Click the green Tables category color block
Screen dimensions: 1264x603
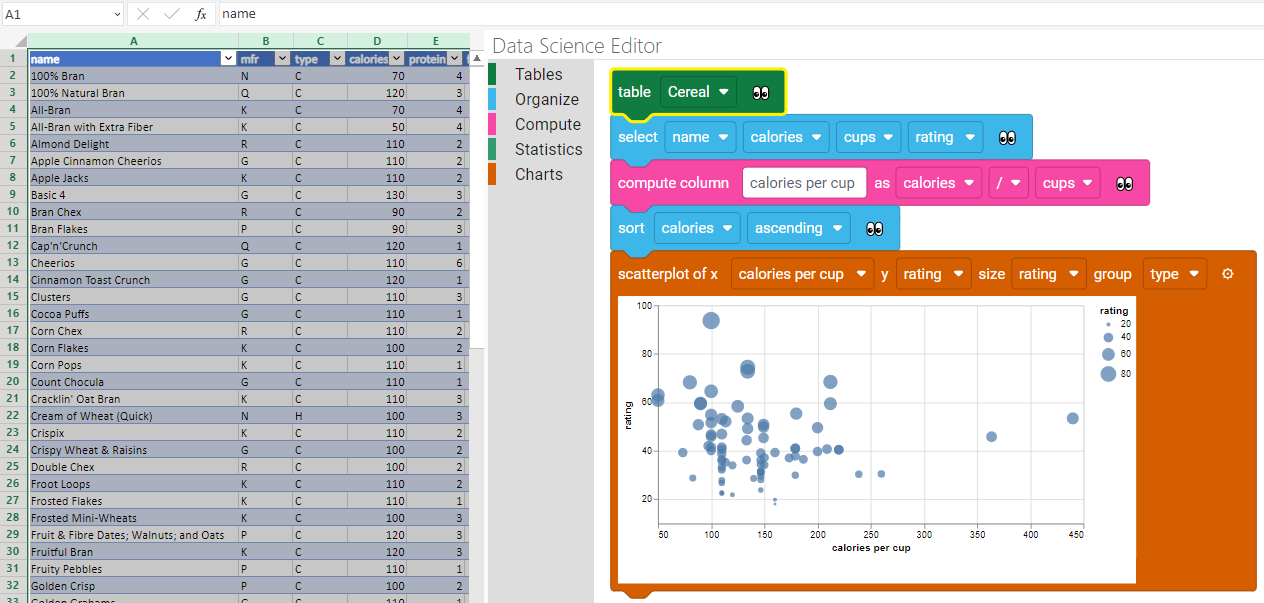(492, 74)
